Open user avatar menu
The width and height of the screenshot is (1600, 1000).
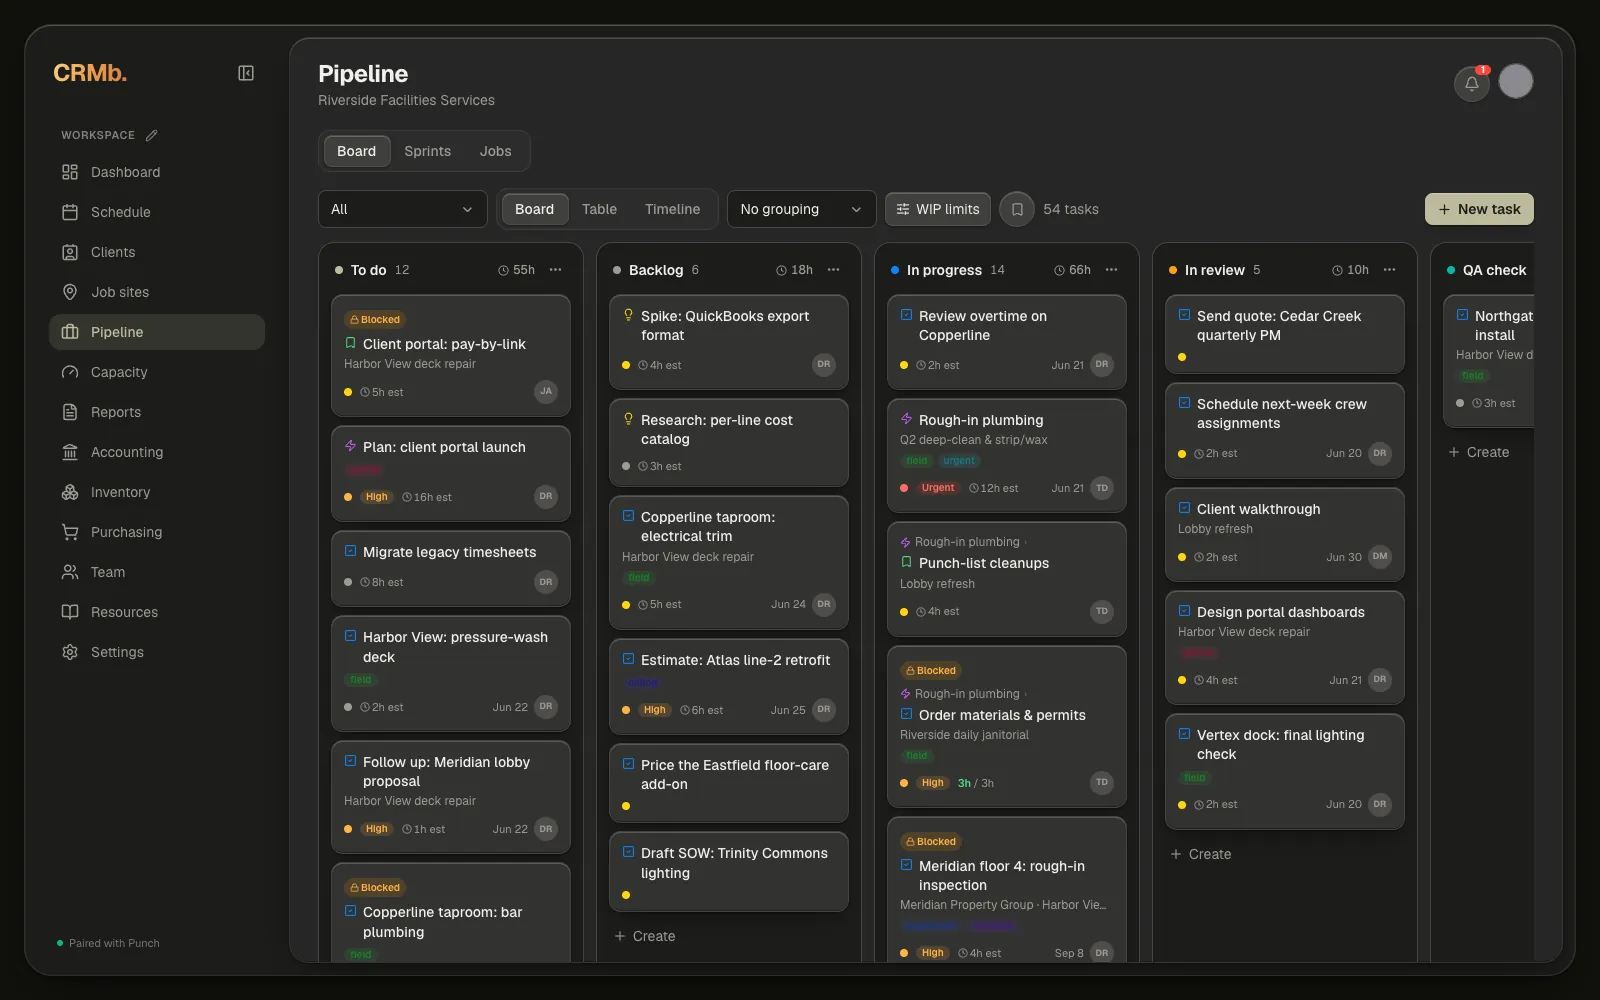coord(1515,81)
